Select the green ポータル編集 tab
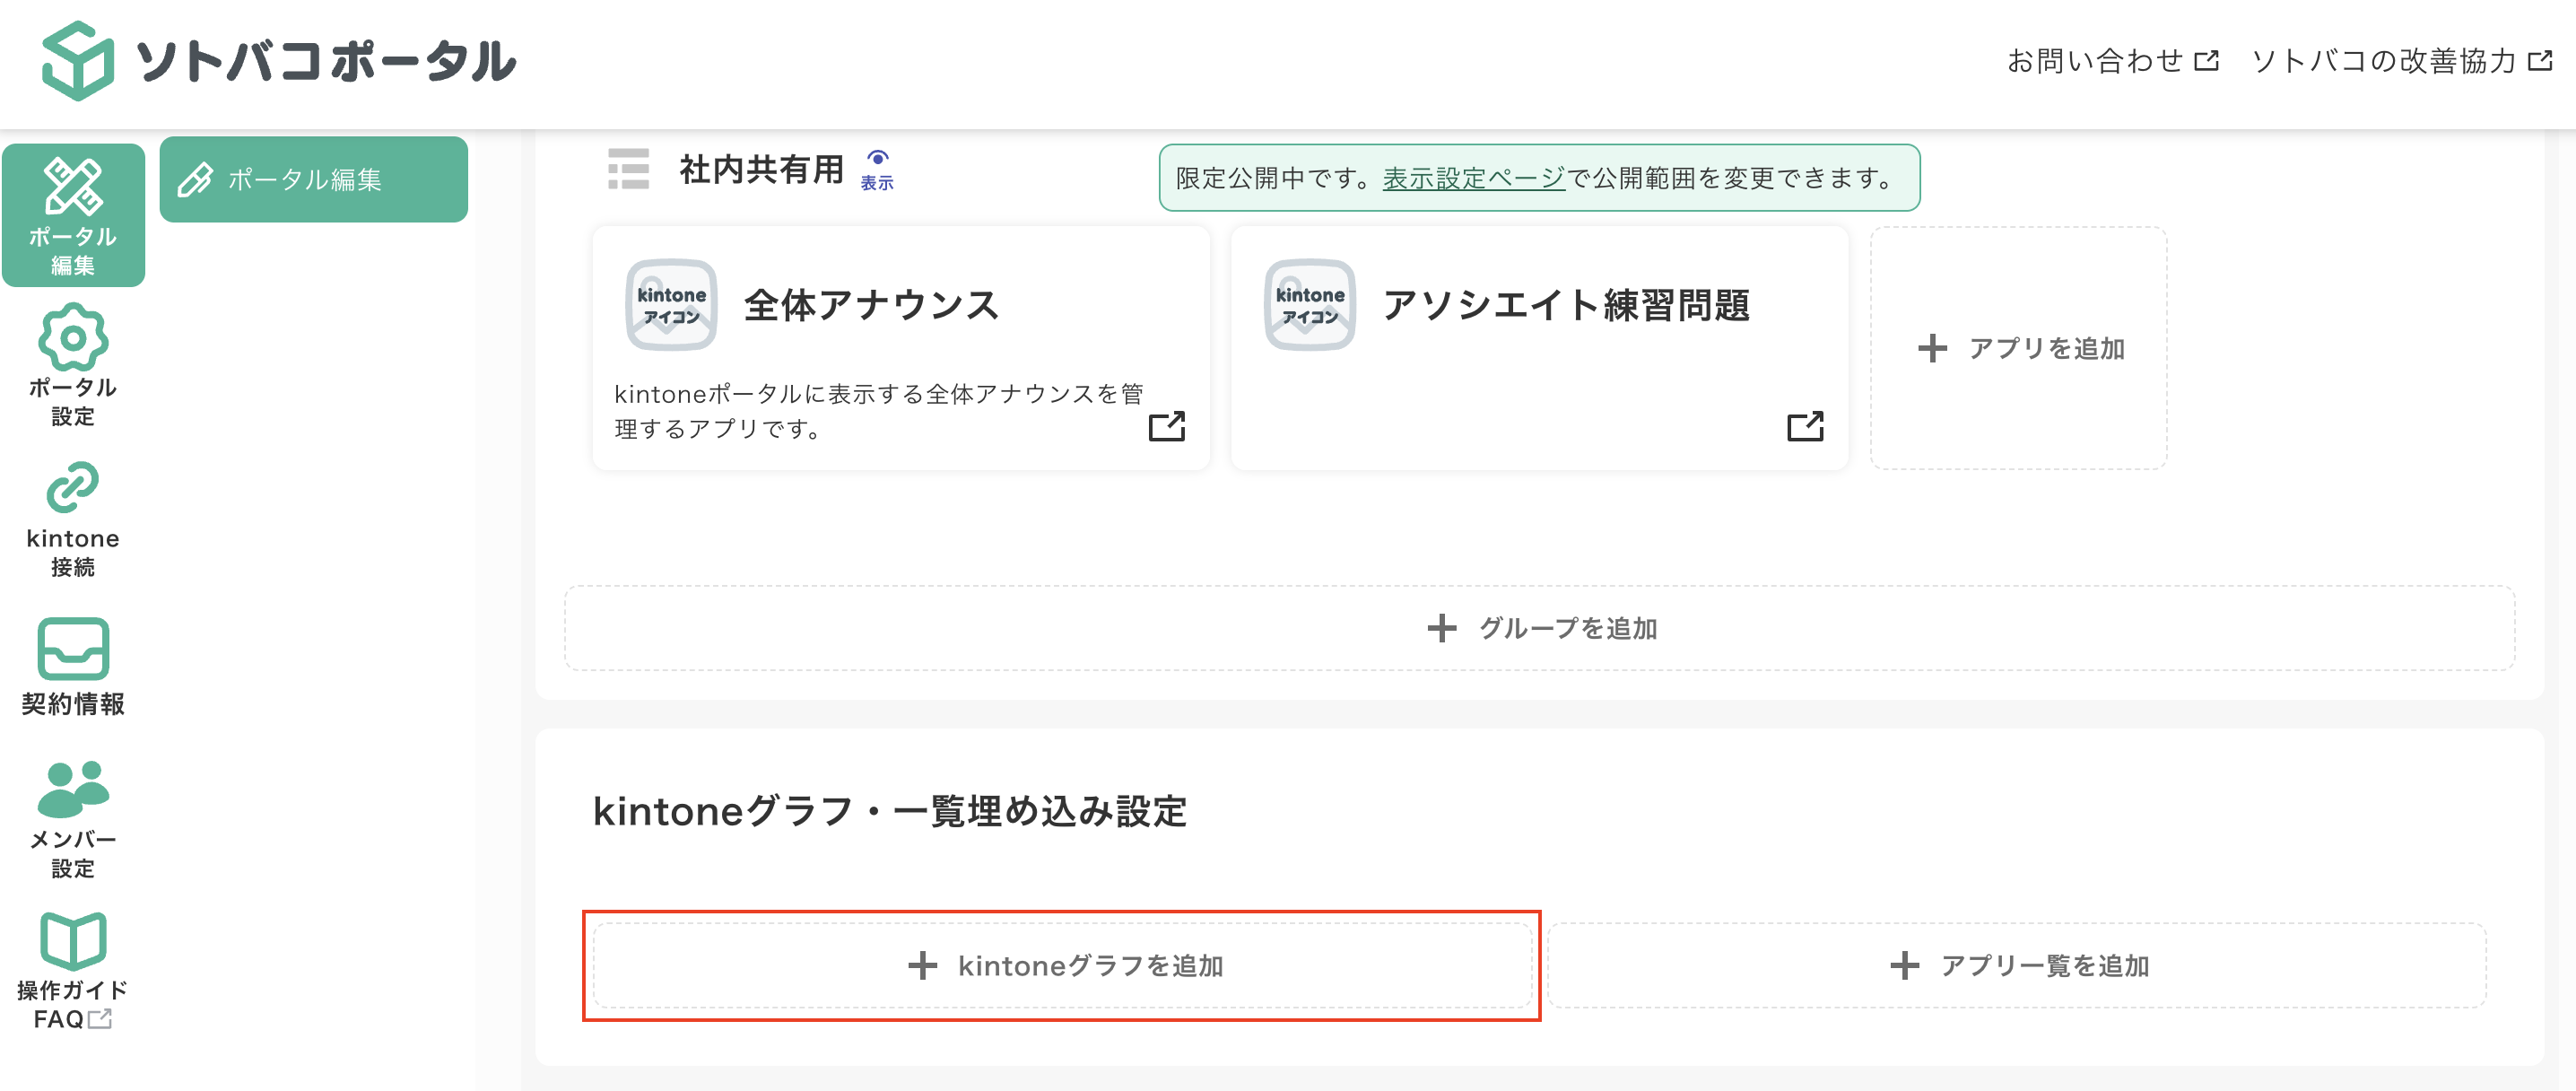Screen dimensions: 2576x1091 pyautogui.click(x=313, y=180)
